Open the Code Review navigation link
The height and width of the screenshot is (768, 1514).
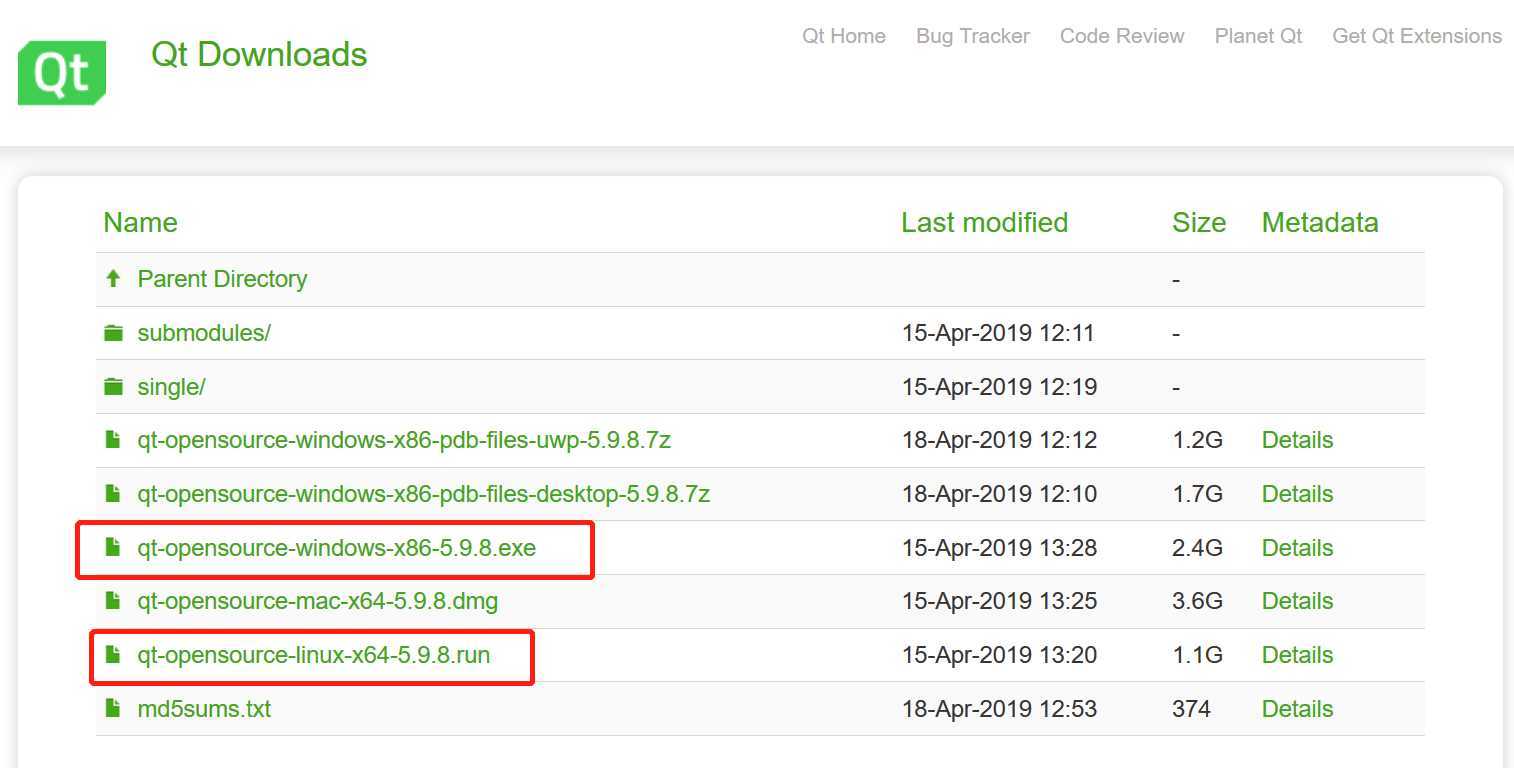tap(1122, 36)
